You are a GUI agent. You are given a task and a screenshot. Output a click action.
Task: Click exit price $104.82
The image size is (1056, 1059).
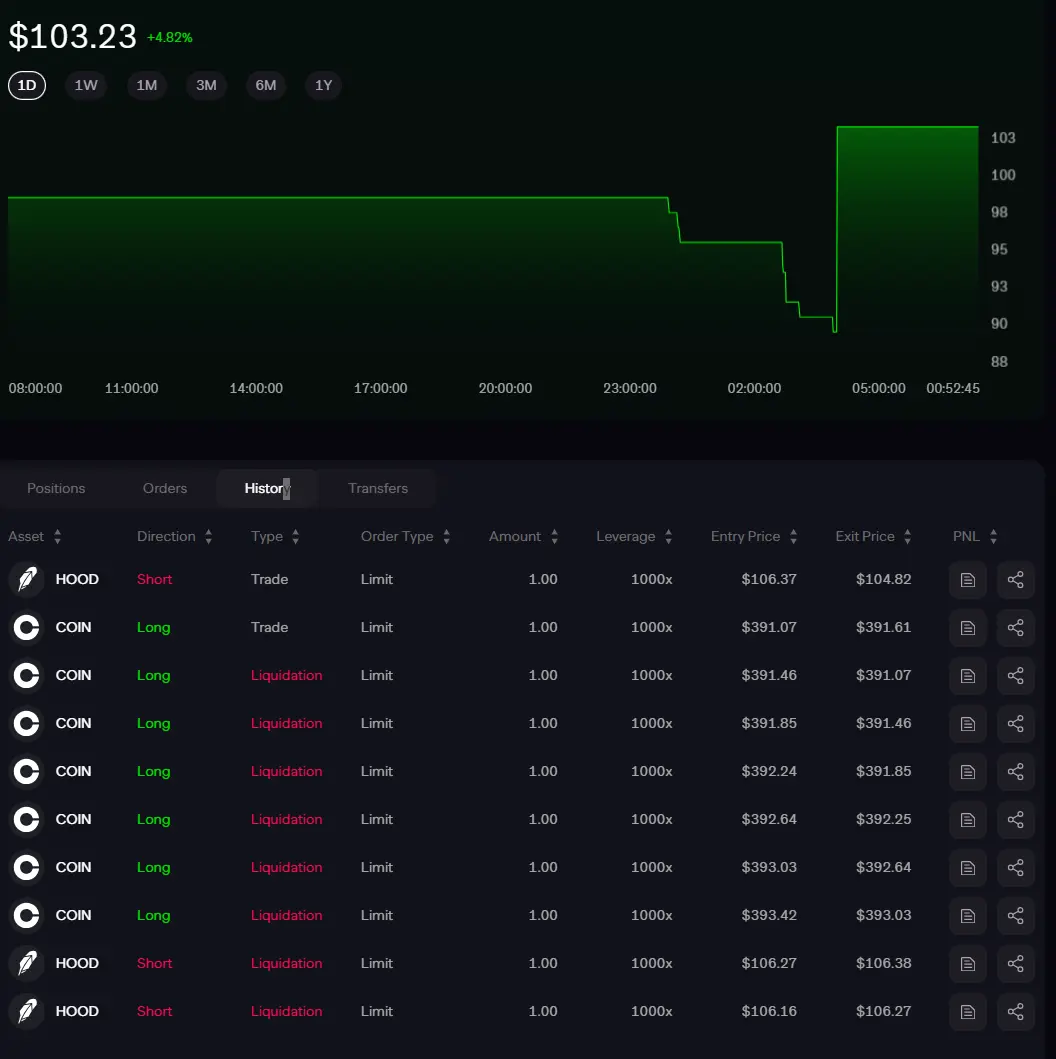pos(883,579)
